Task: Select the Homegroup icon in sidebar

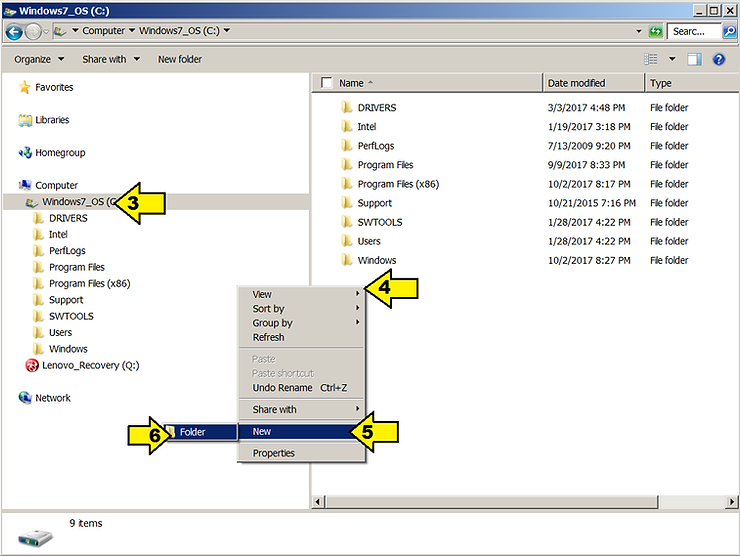Action: pyautogui.click(x=26, y=153)
